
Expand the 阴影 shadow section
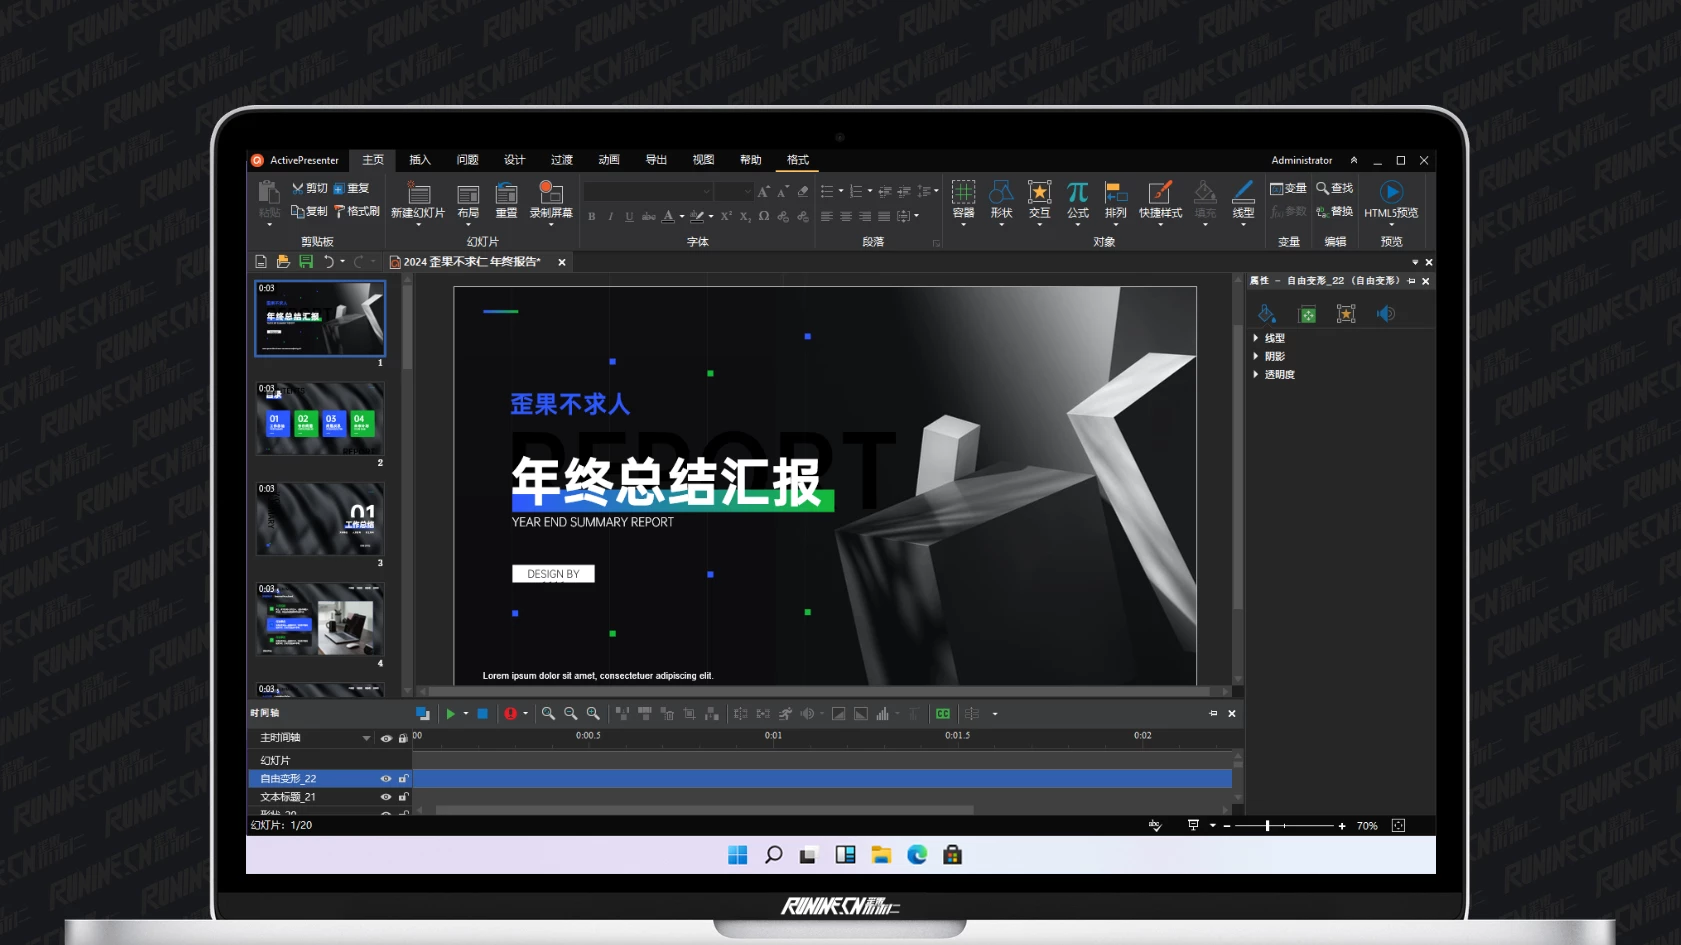point(1256,356)
